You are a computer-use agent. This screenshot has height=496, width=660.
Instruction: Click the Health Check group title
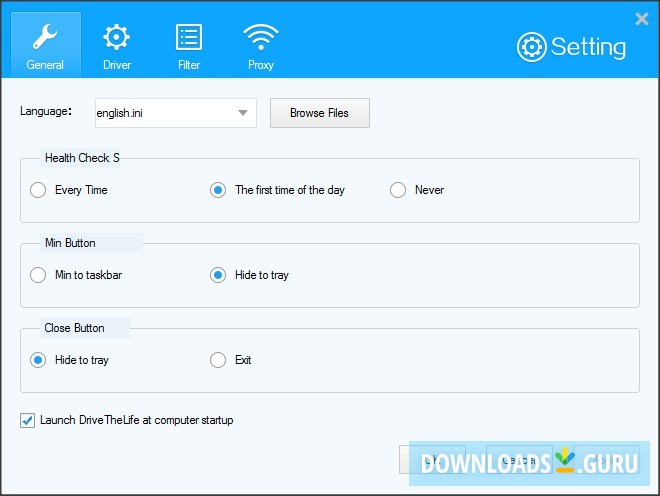click(x=82, y=158)
